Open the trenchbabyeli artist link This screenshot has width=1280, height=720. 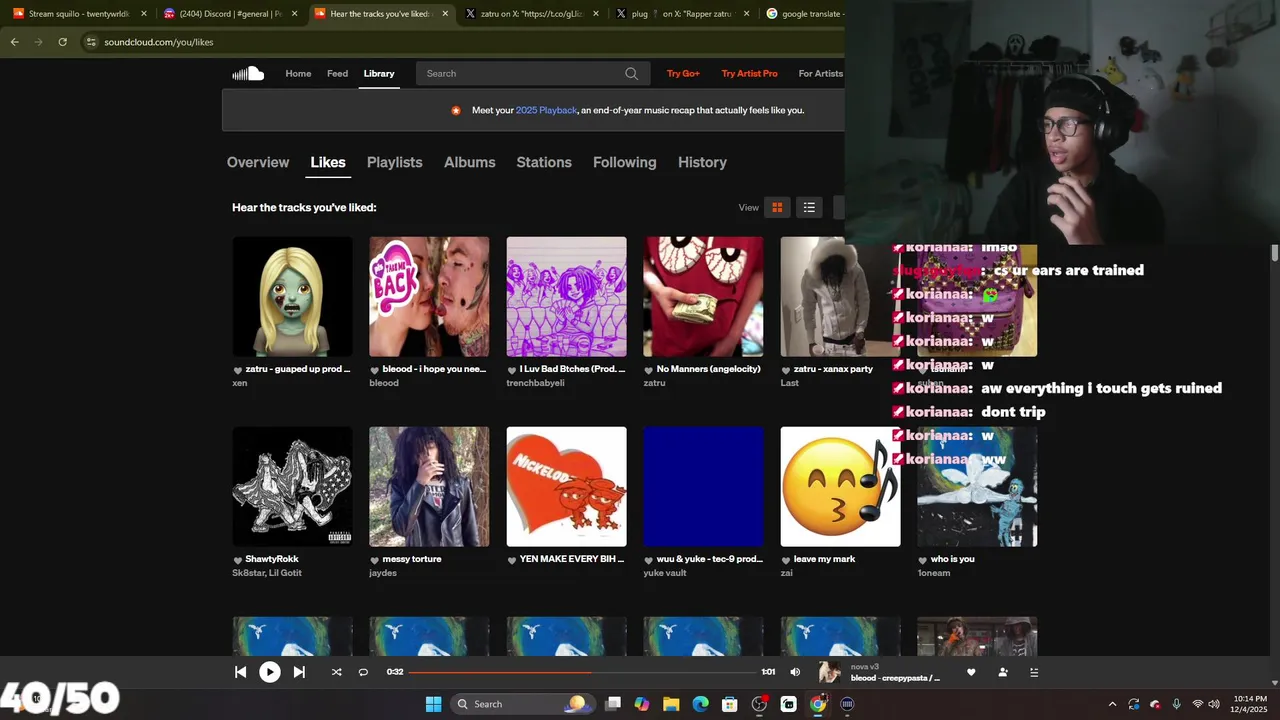pos(535,383)
